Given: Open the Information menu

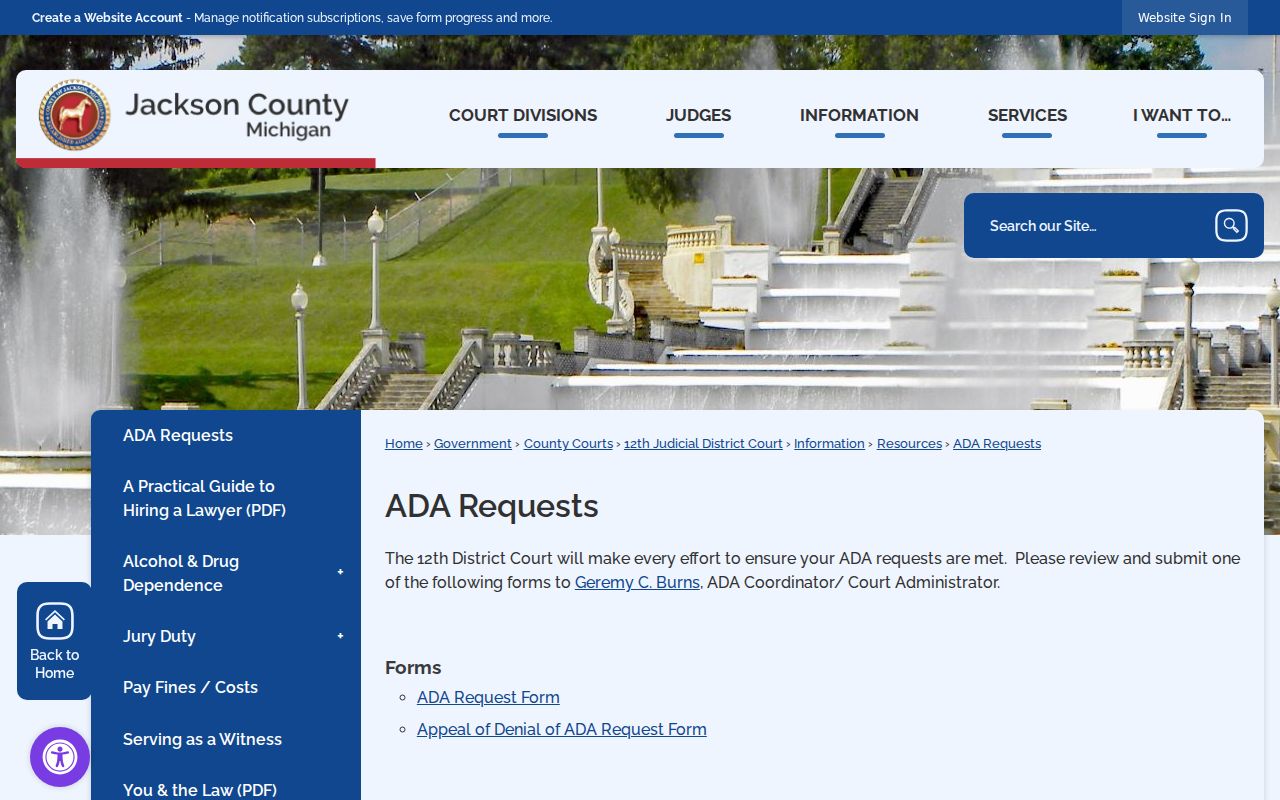Looking at the screenshot, I should (859, 116).
